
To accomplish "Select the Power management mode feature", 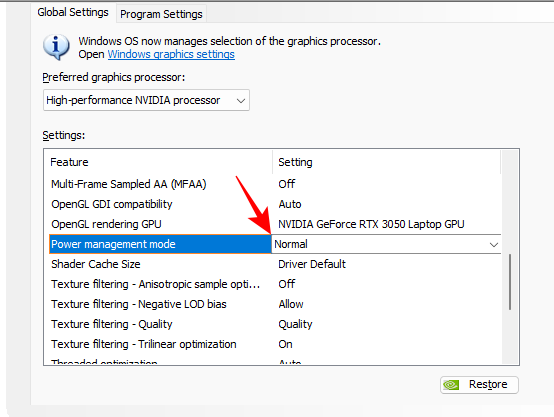I will click(x=160, y=244).
